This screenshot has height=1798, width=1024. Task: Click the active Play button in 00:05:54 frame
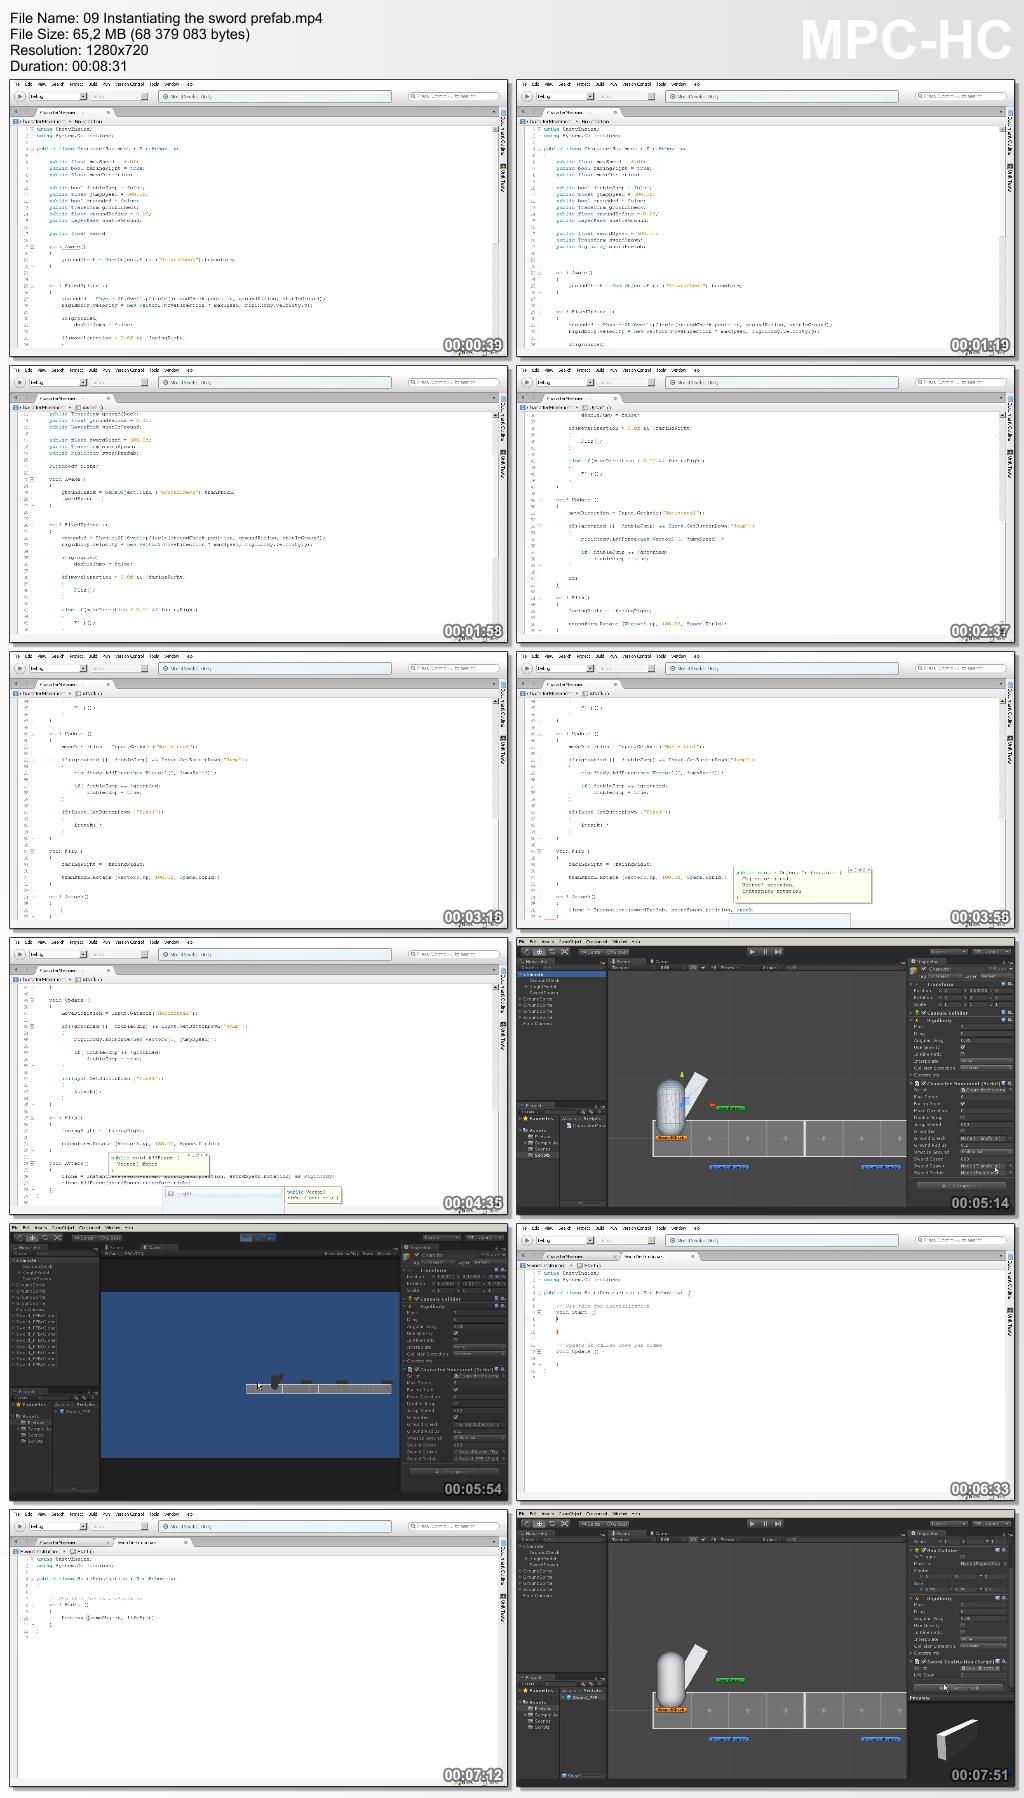coord(246,1238)
